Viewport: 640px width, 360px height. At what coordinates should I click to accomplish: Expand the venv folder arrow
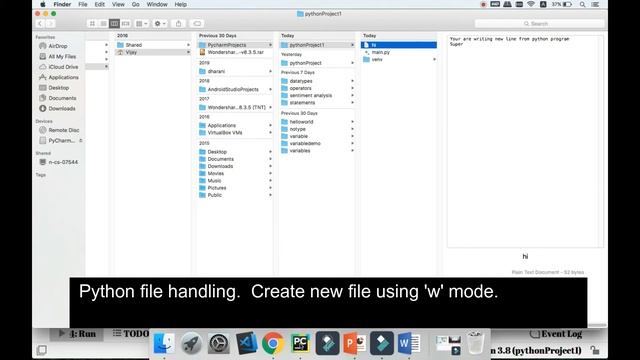[x=434, y=60]
